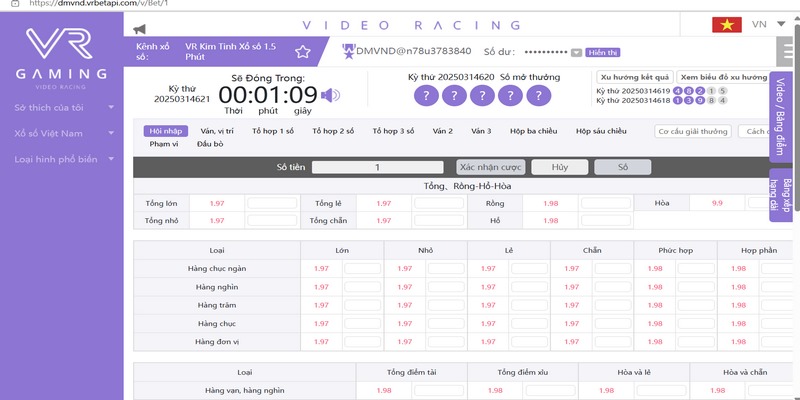The width and height of the screenshot is (800, 400).
Task: Click the Hủy button
Action: pos(559,167)
